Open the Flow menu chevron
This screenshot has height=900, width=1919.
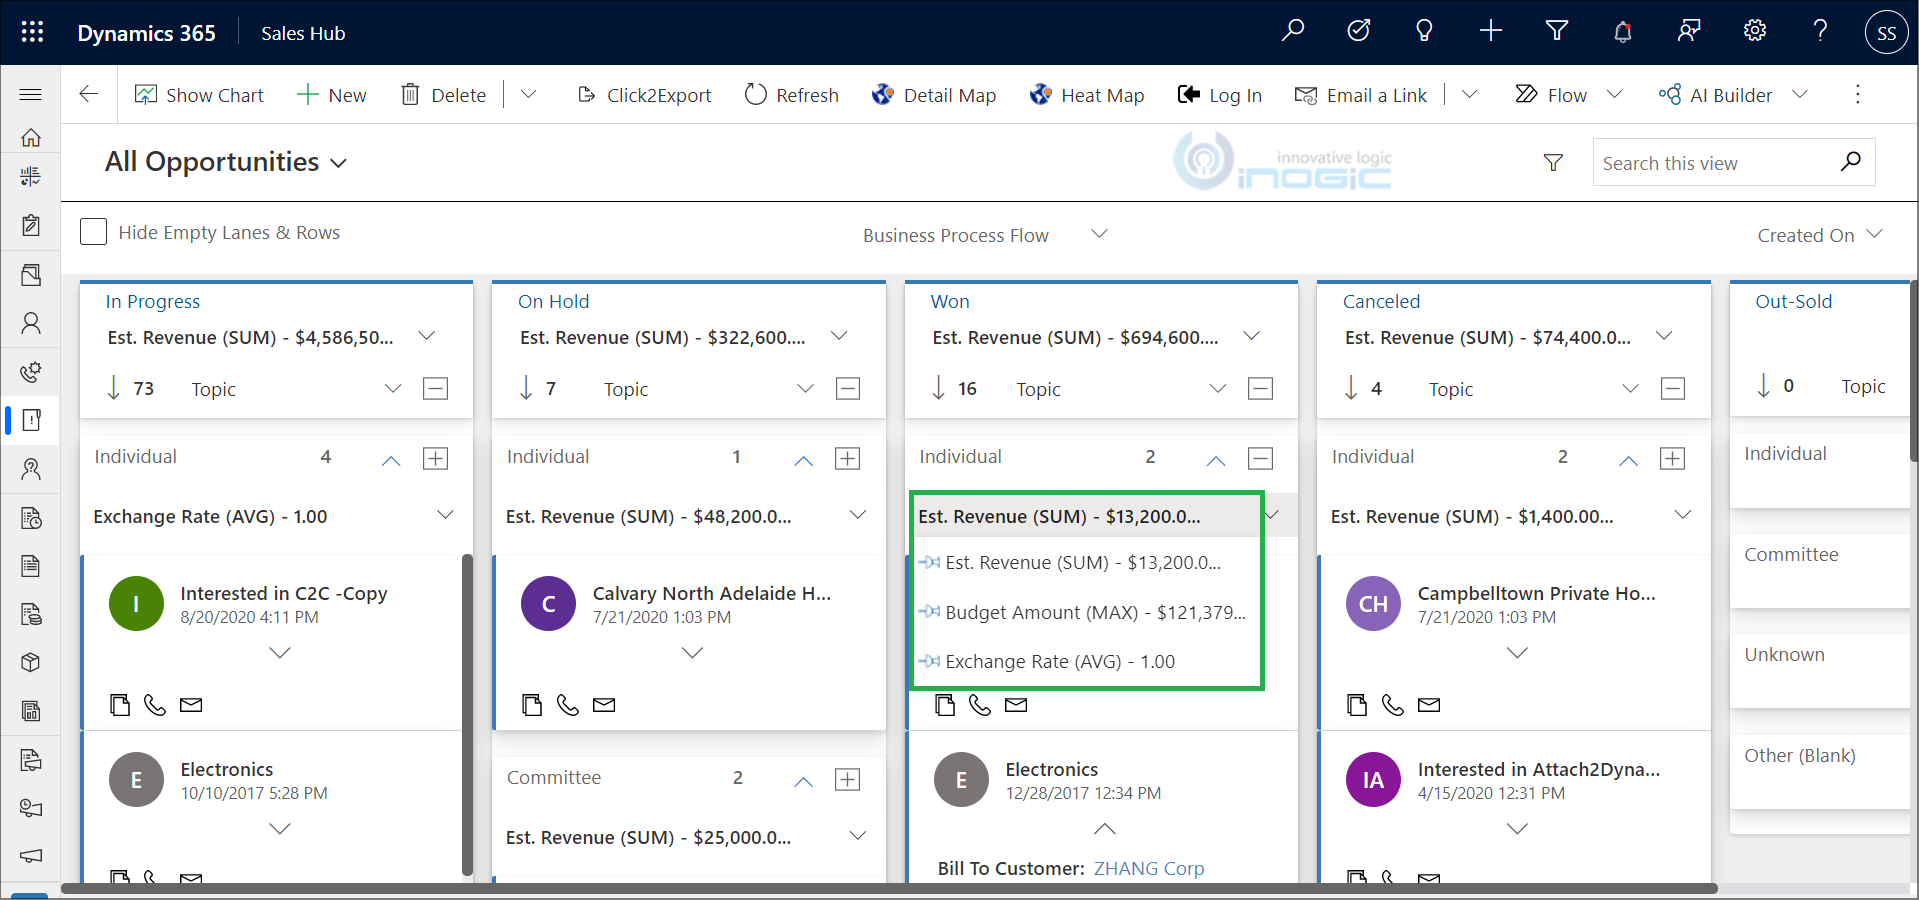[1614, 94]
